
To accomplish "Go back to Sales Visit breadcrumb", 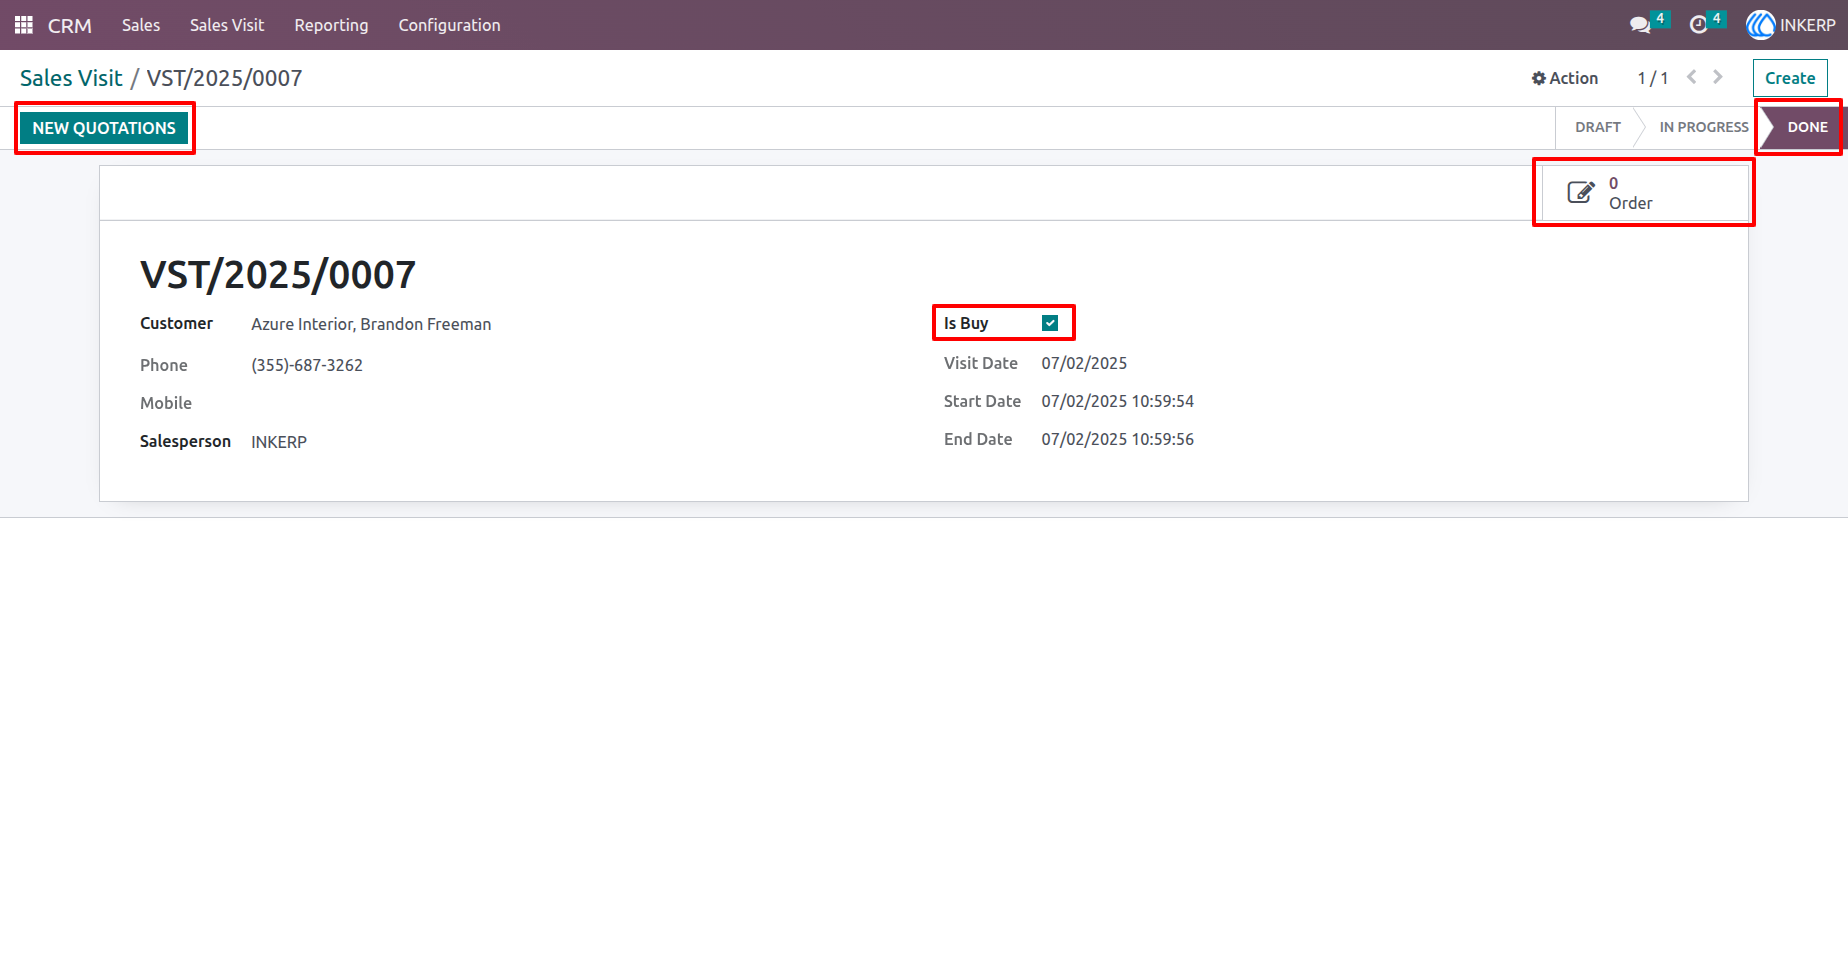I will tap(71, 78).
